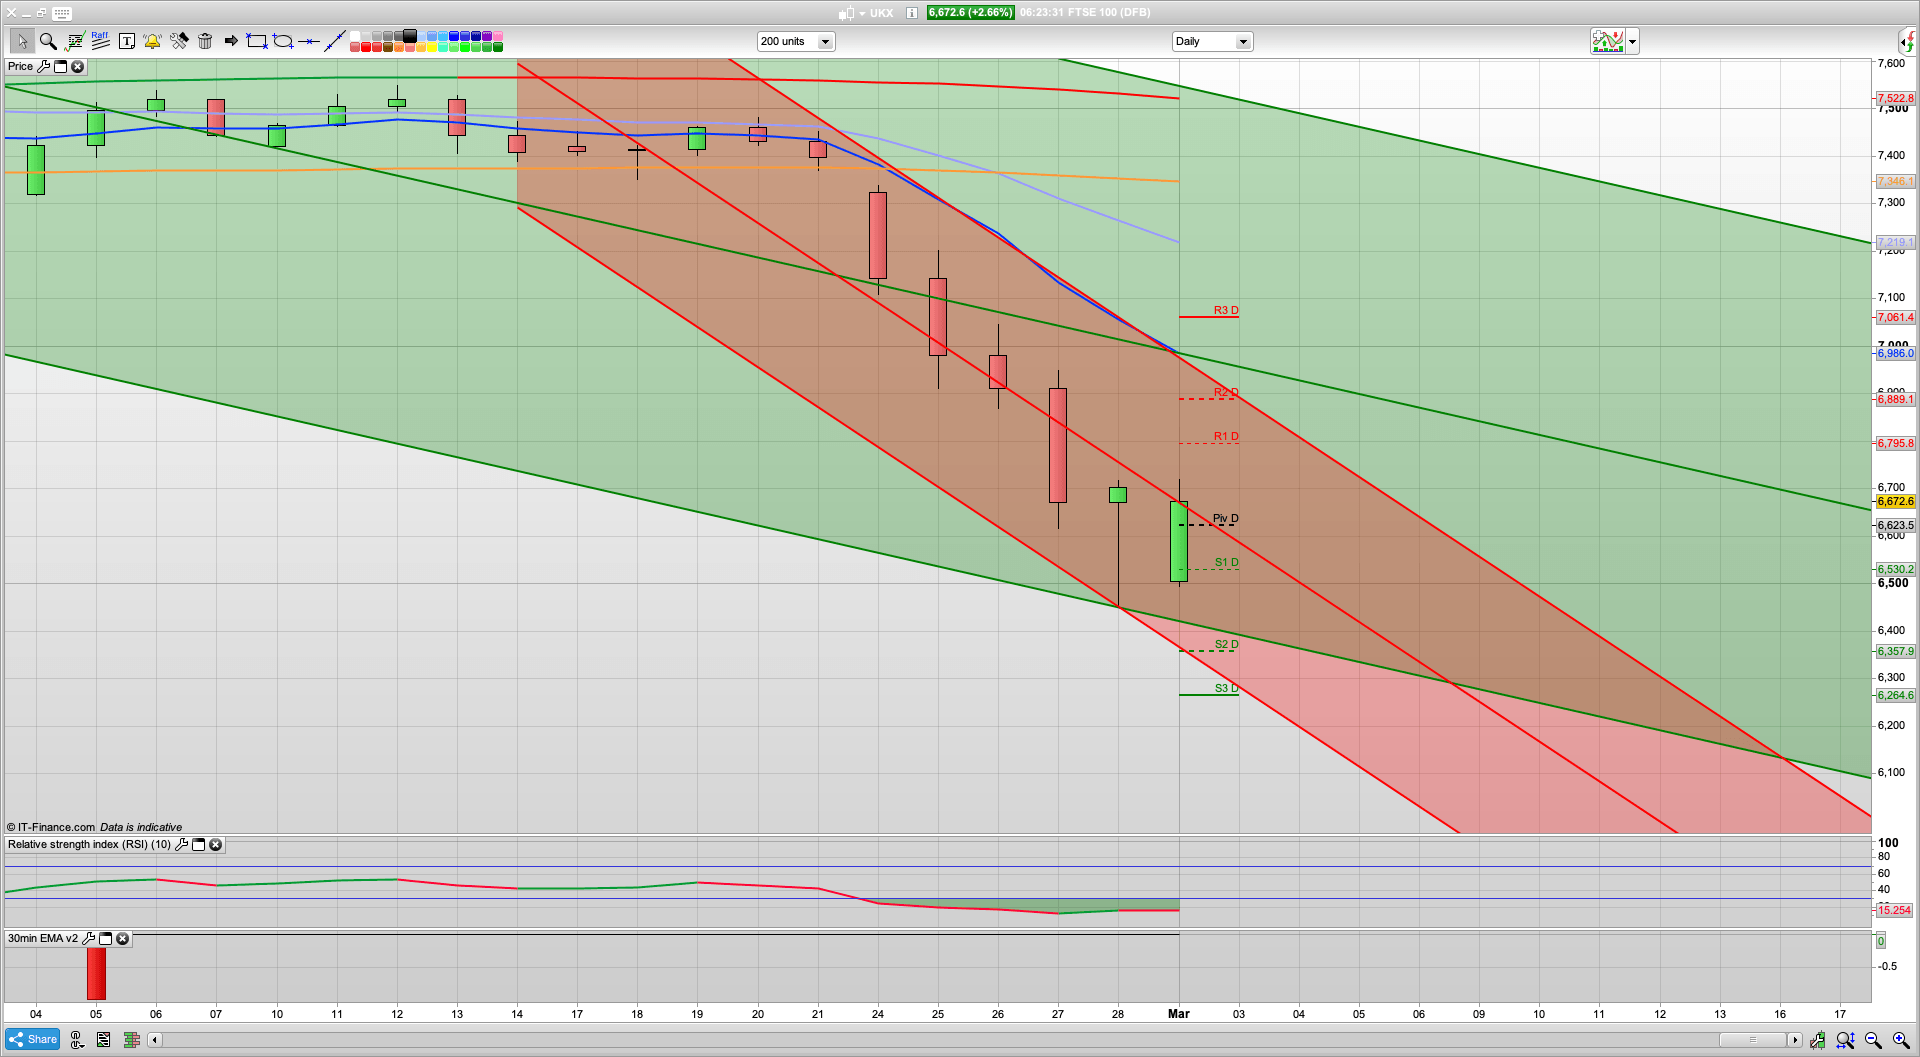The width and height of the screenshot is (1920, 1057).
Task: Toggle maximize on the RSI panel
Action: [x=198, y=845]
